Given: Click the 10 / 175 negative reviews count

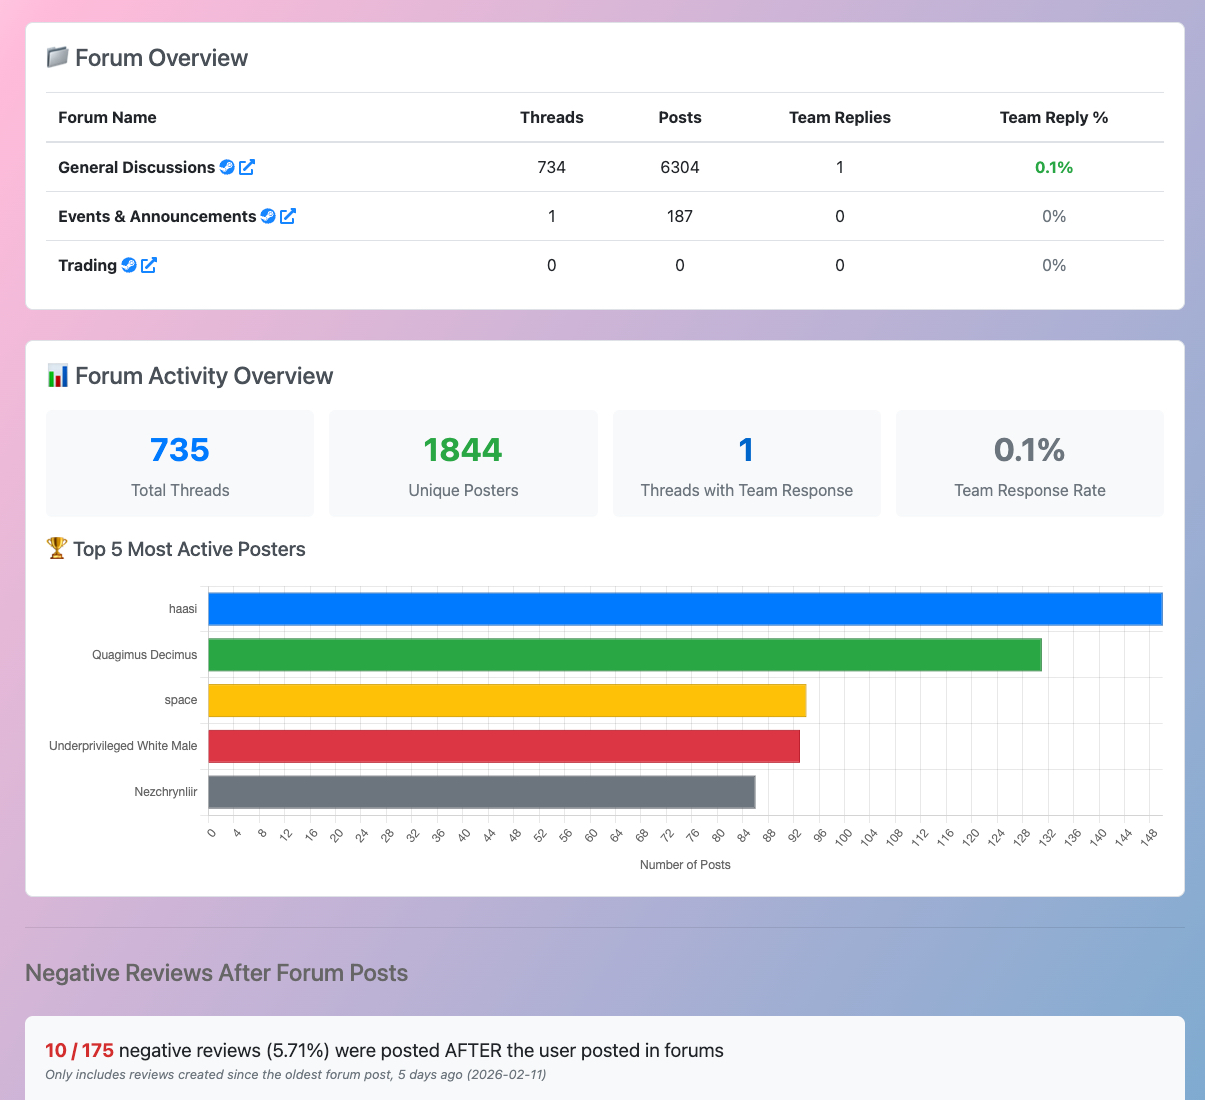Looking at the screenshot, I should (79, 1050).
